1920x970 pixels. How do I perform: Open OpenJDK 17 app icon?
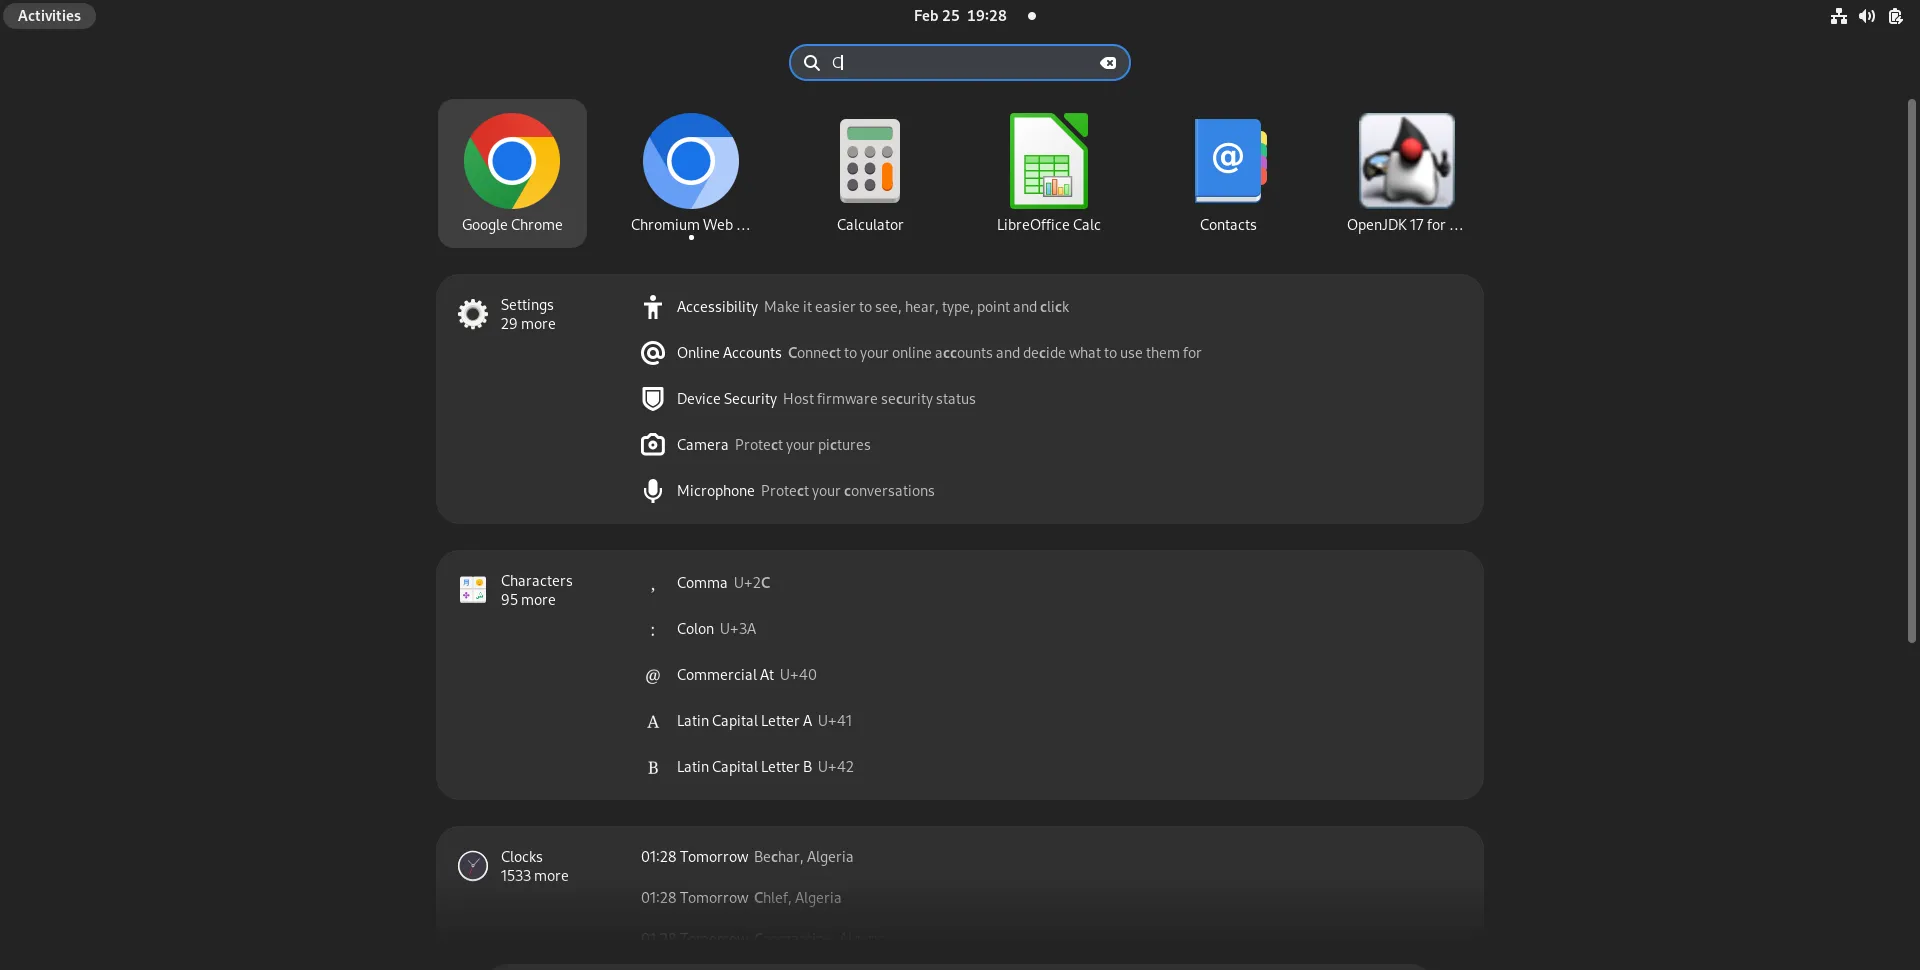click(x=1406, y=173)
